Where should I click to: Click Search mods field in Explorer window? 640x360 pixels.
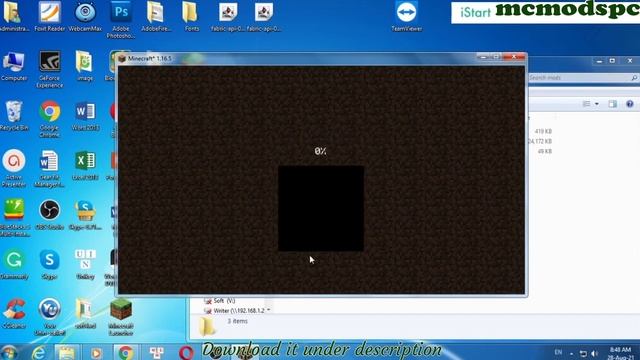(582, 78)
